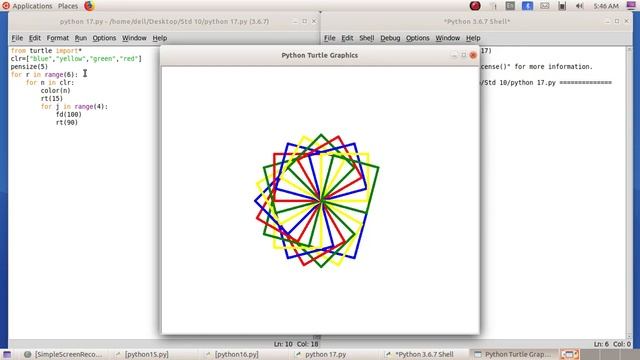Maximize the python 17.py editor window
Screen dimensions: 640x360
304,21
